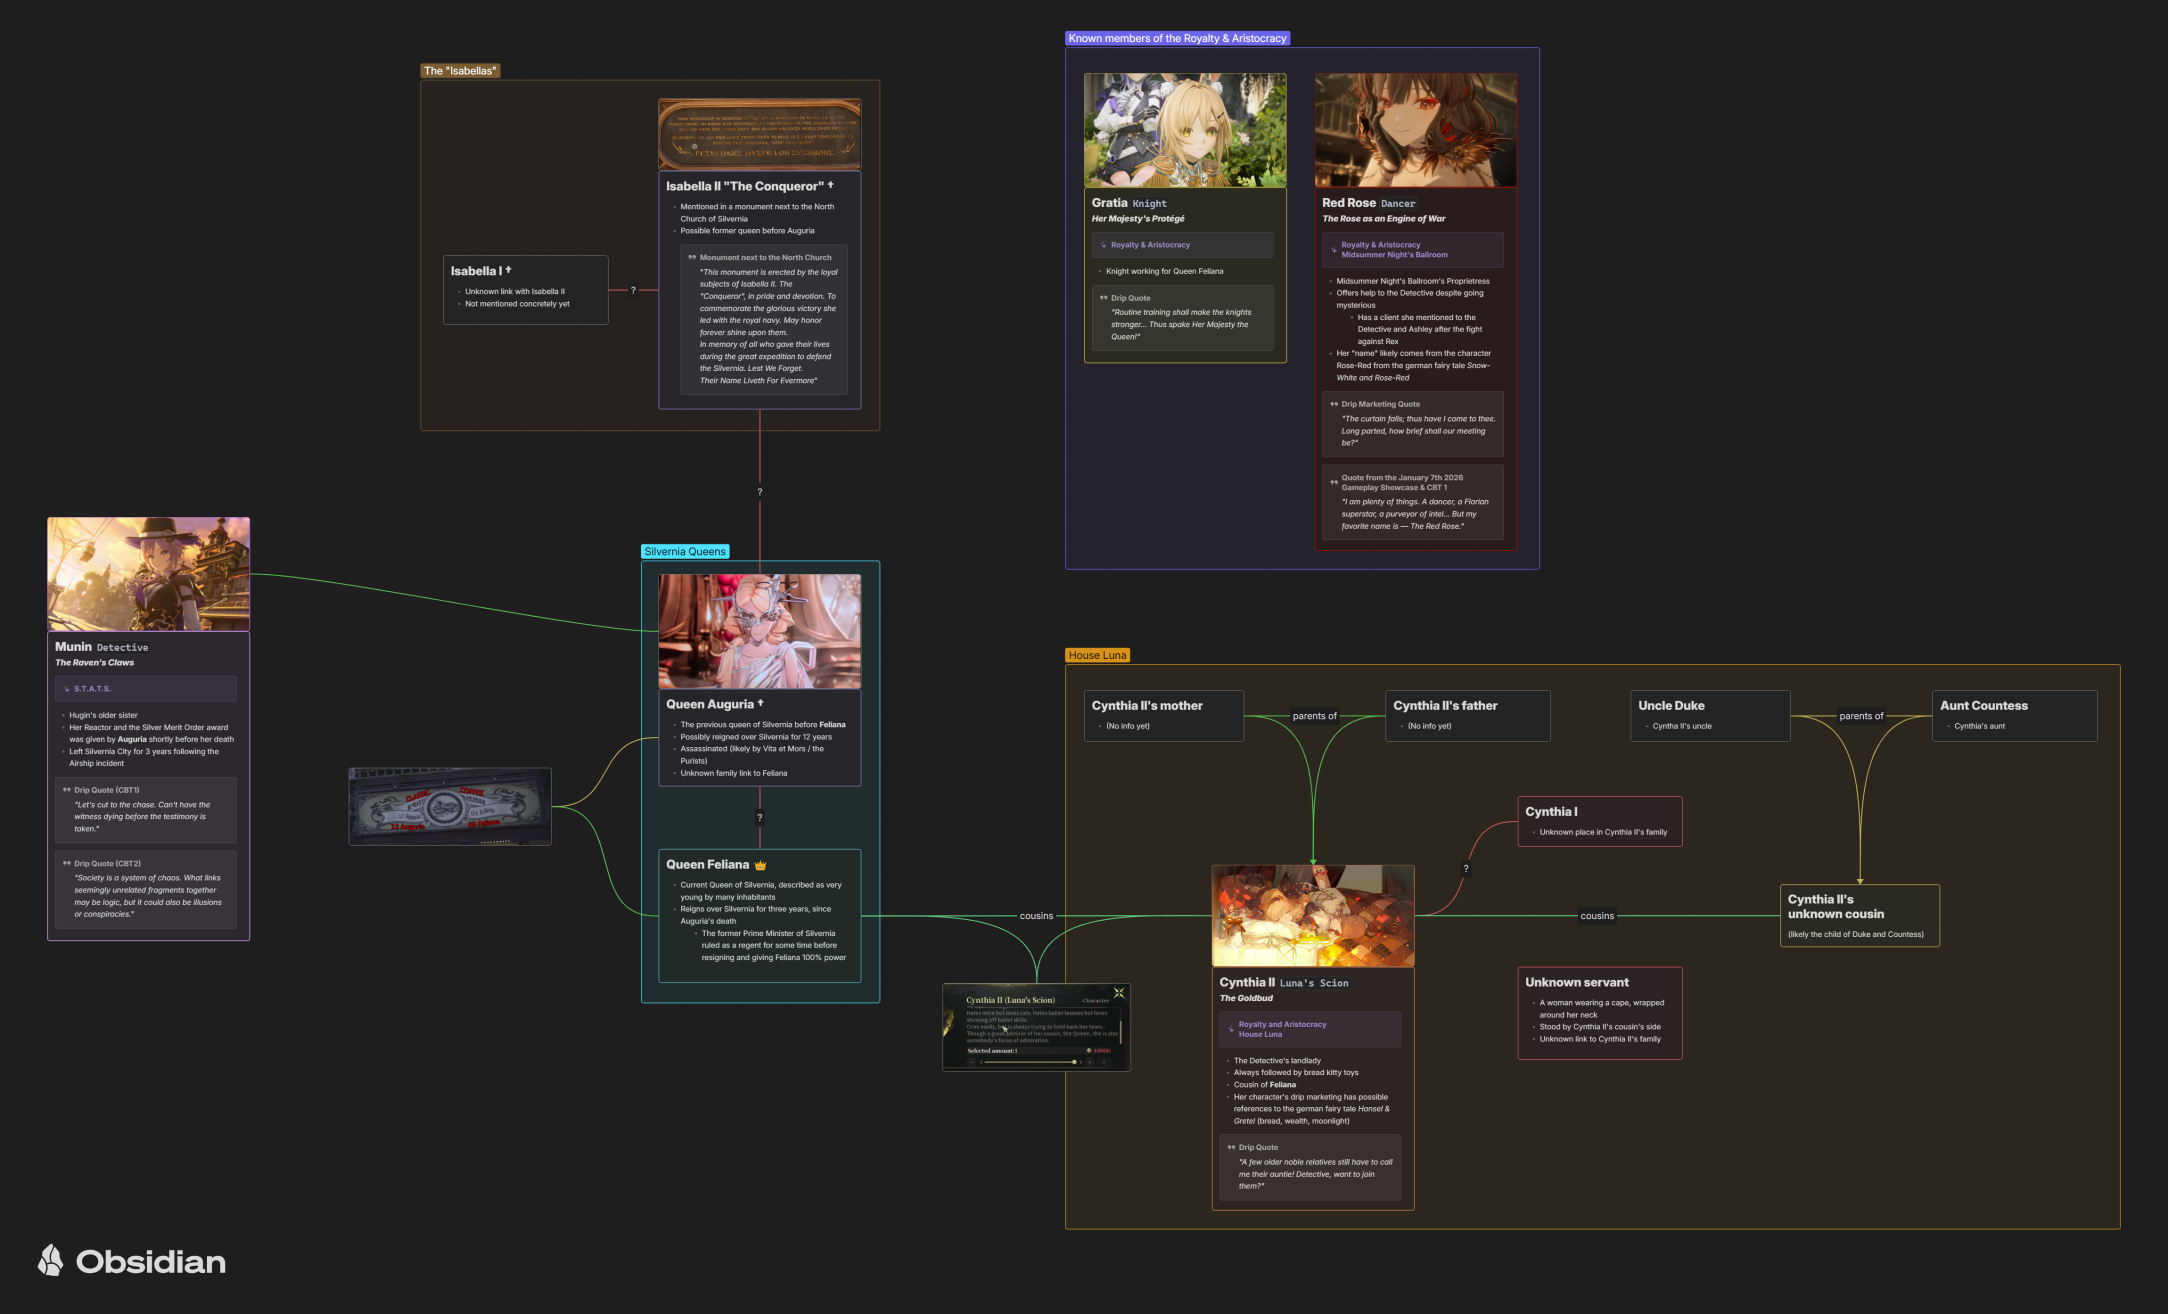
Task: Click the quote icon on Red Rose's Drip Marketing Quote
Action: pyautogui.click(x=1334, y=404)
